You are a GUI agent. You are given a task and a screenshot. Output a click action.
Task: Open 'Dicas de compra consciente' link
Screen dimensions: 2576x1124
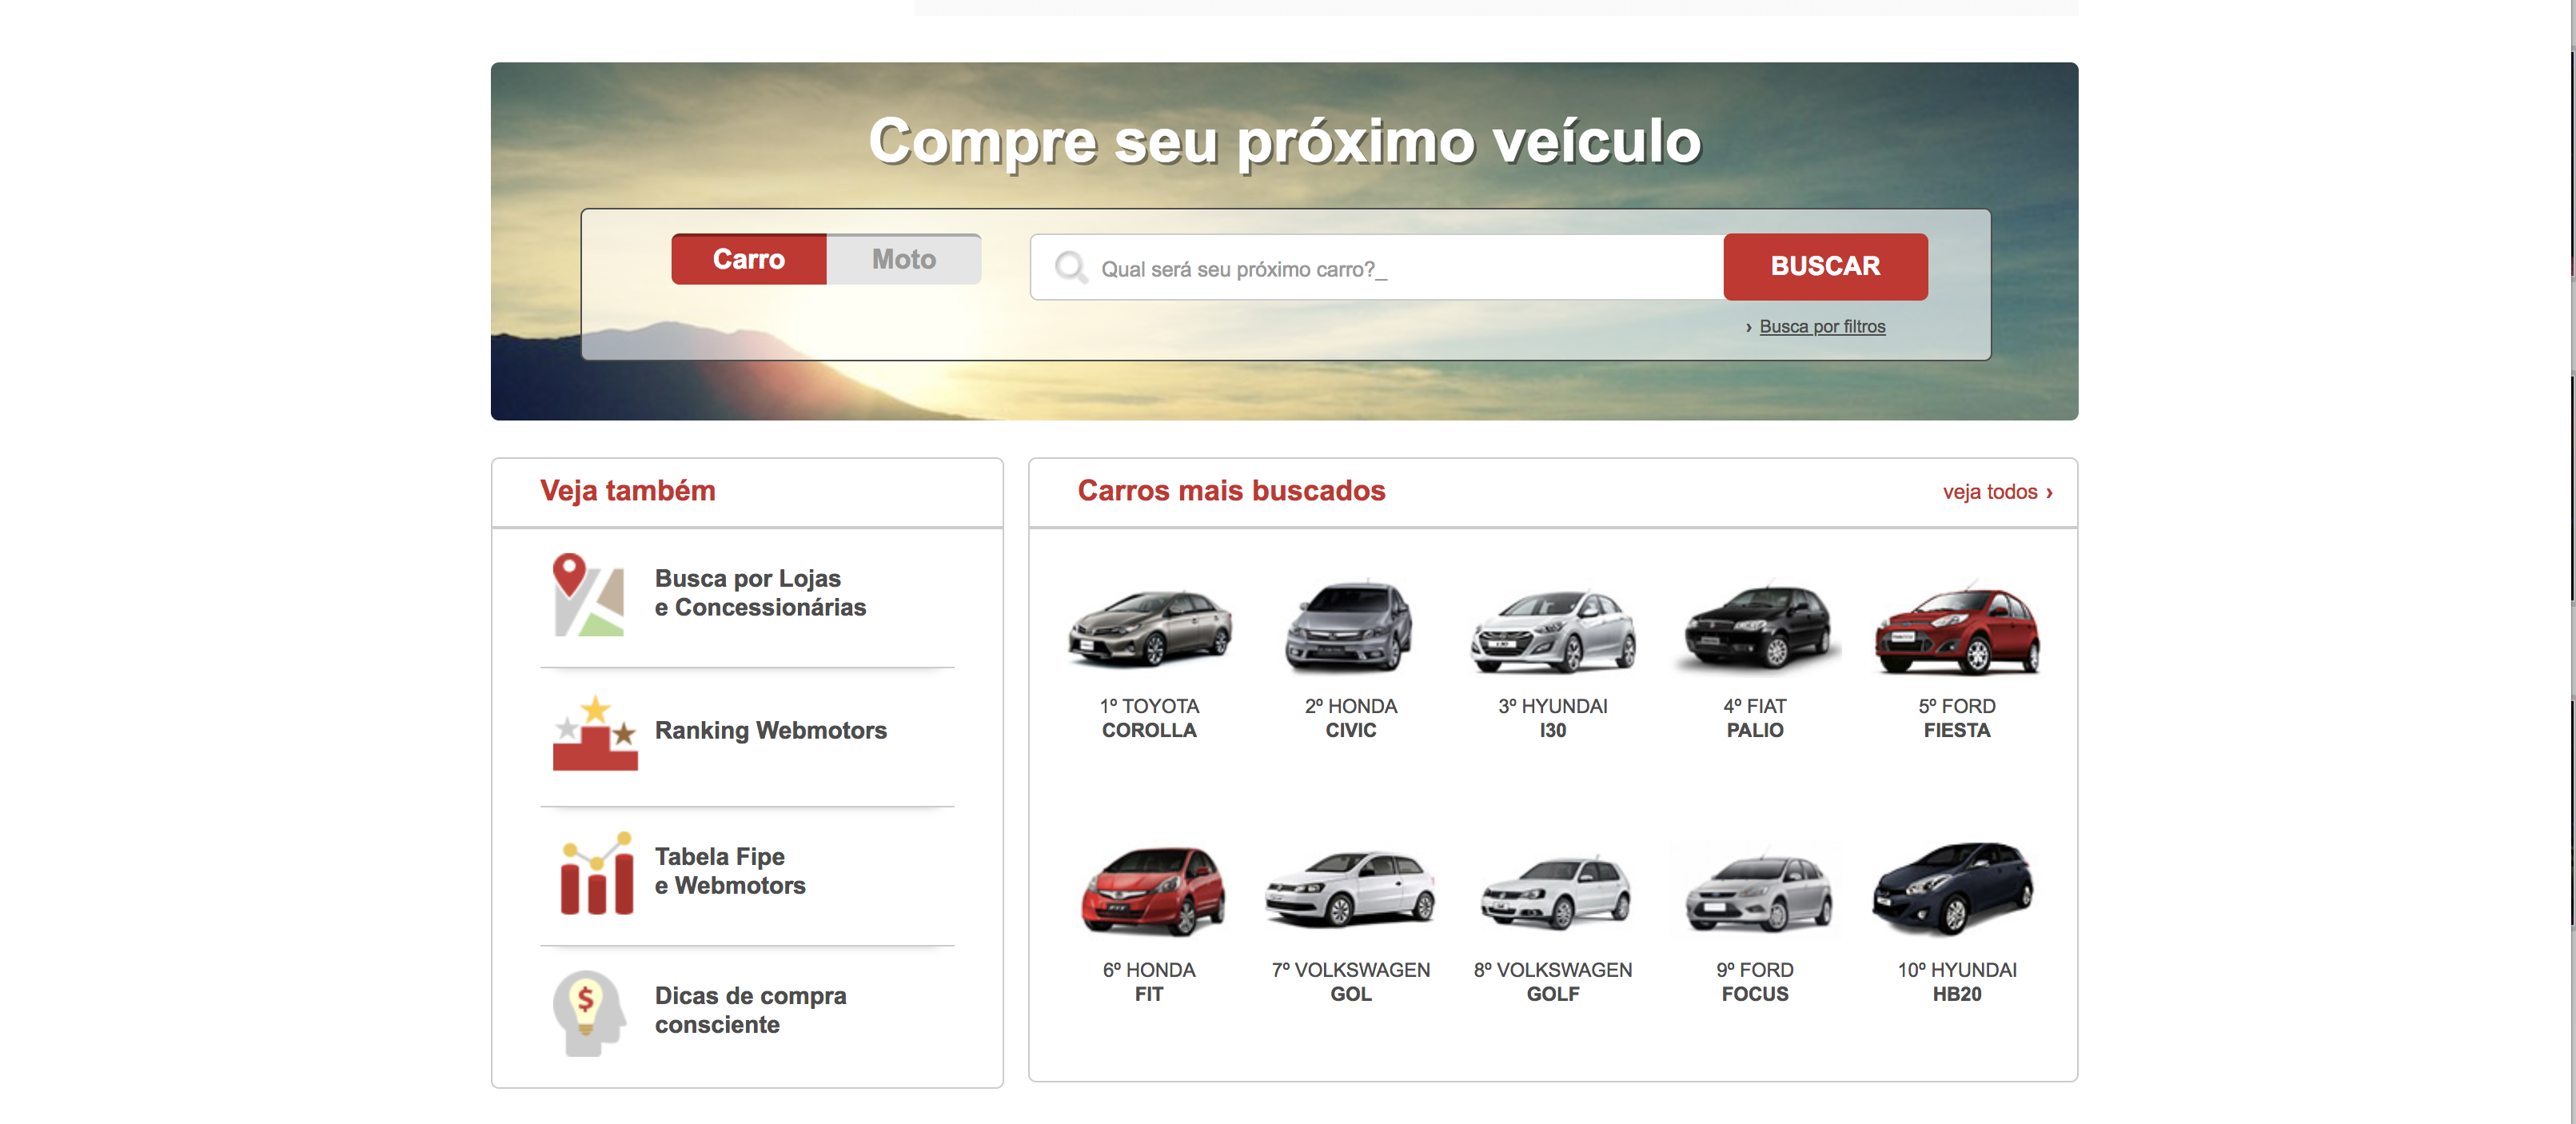750,1010
